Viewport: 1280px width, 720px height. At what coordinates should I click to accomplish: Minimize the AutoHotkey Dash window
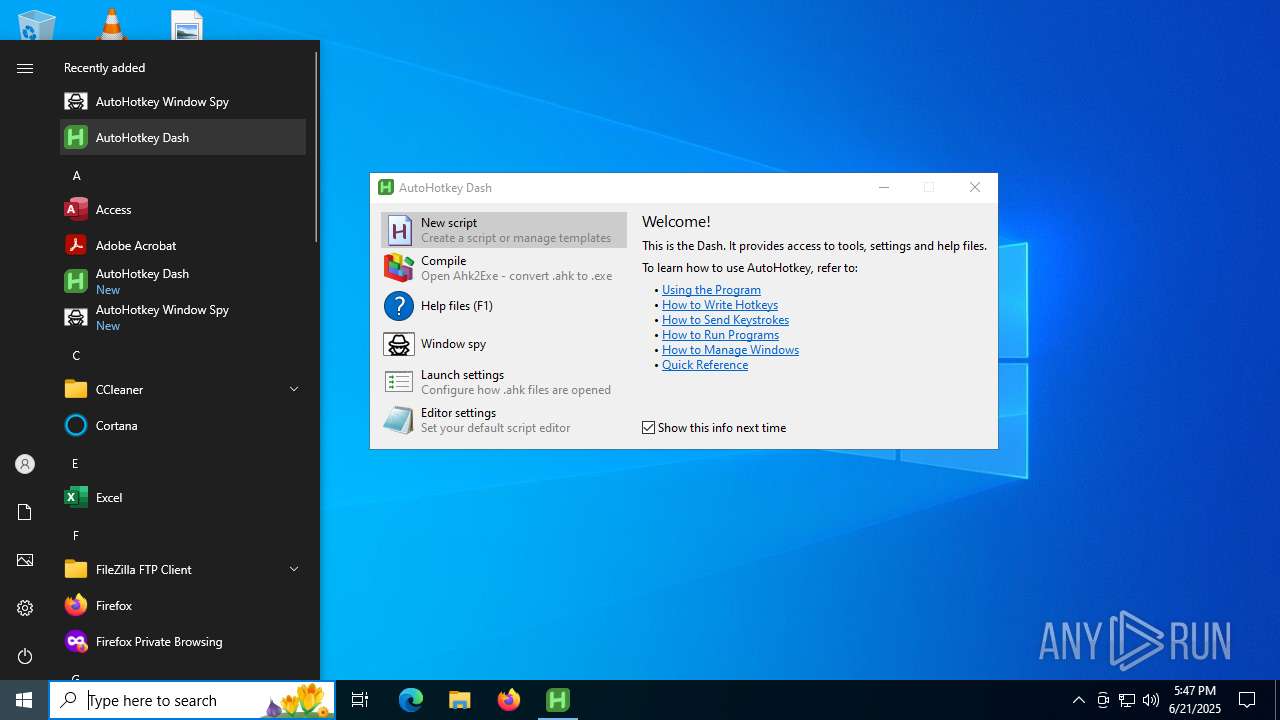[884, 187]
